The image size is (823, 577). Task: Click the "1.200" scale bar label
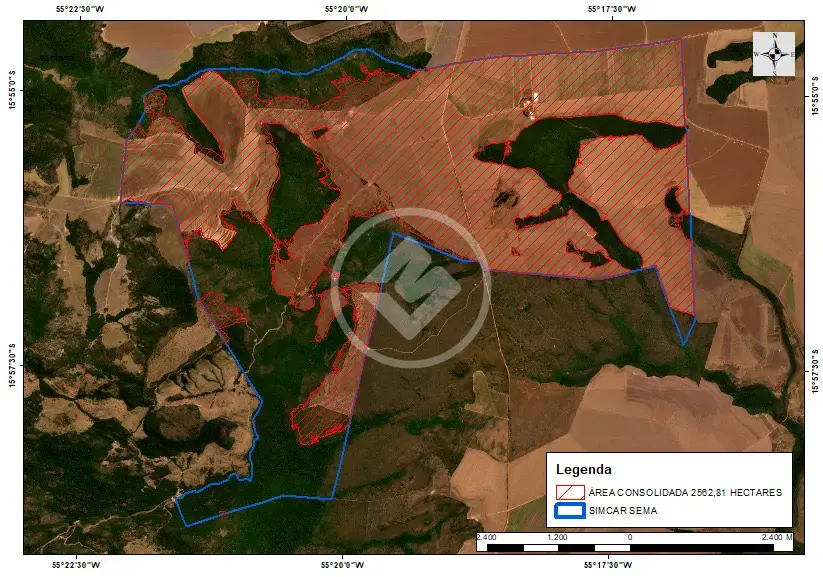coord(557,537)
